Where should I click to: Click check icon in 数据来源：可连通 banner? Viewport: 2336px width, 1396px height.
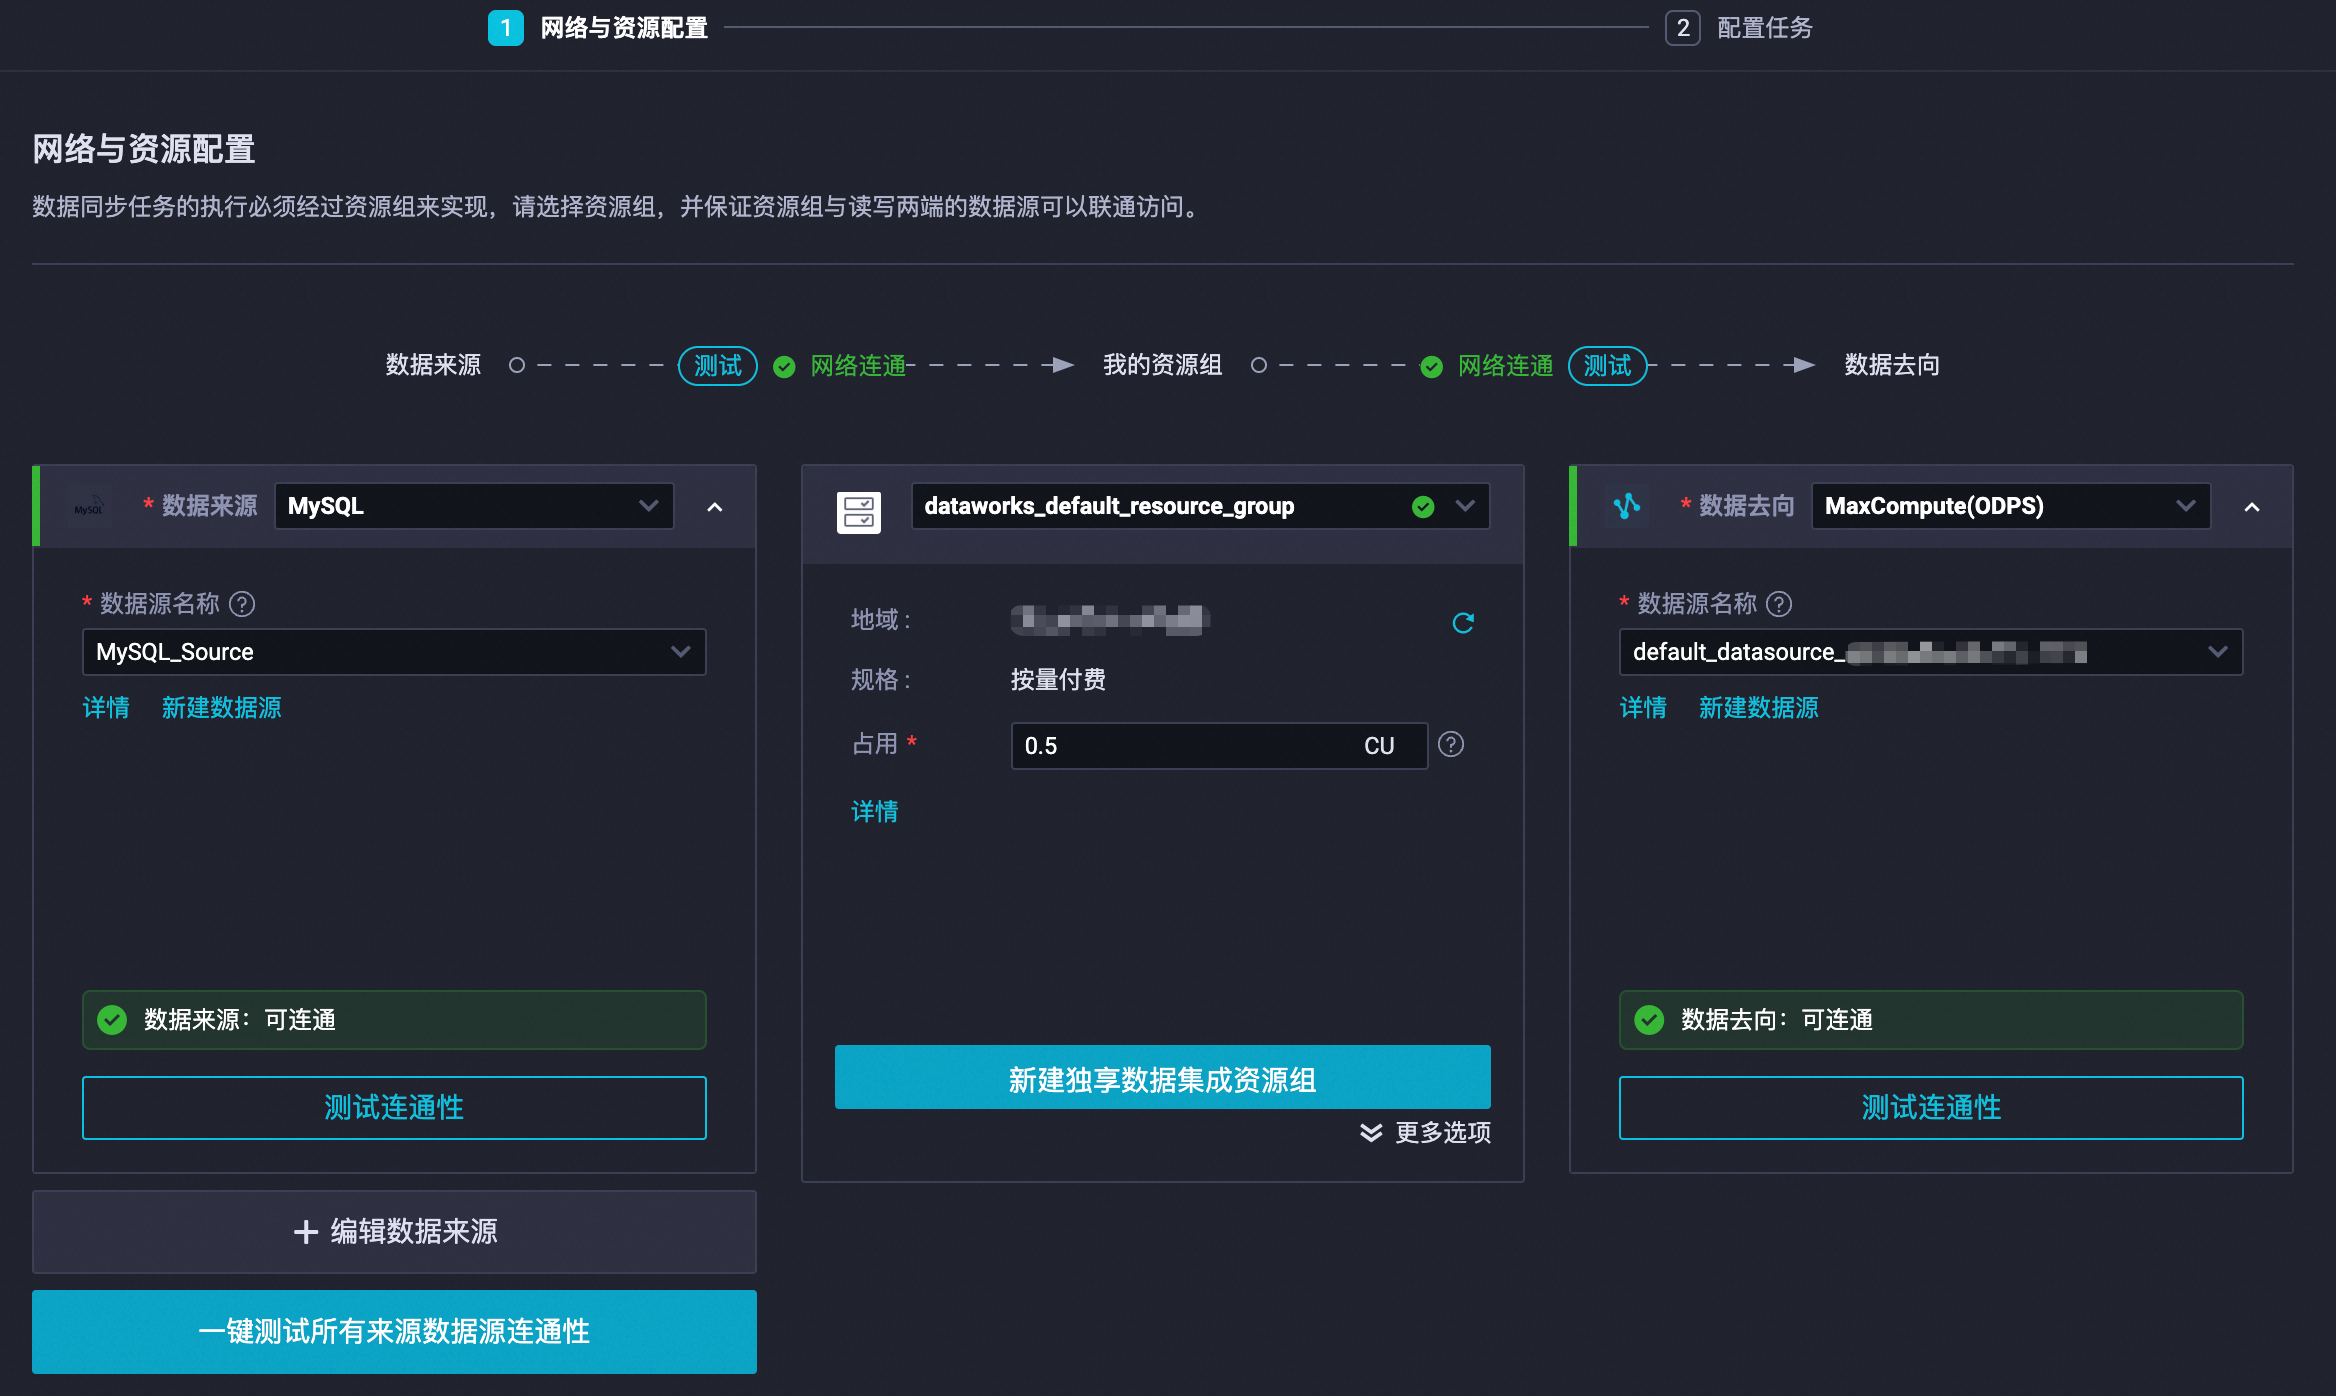tap(112, 1020)
